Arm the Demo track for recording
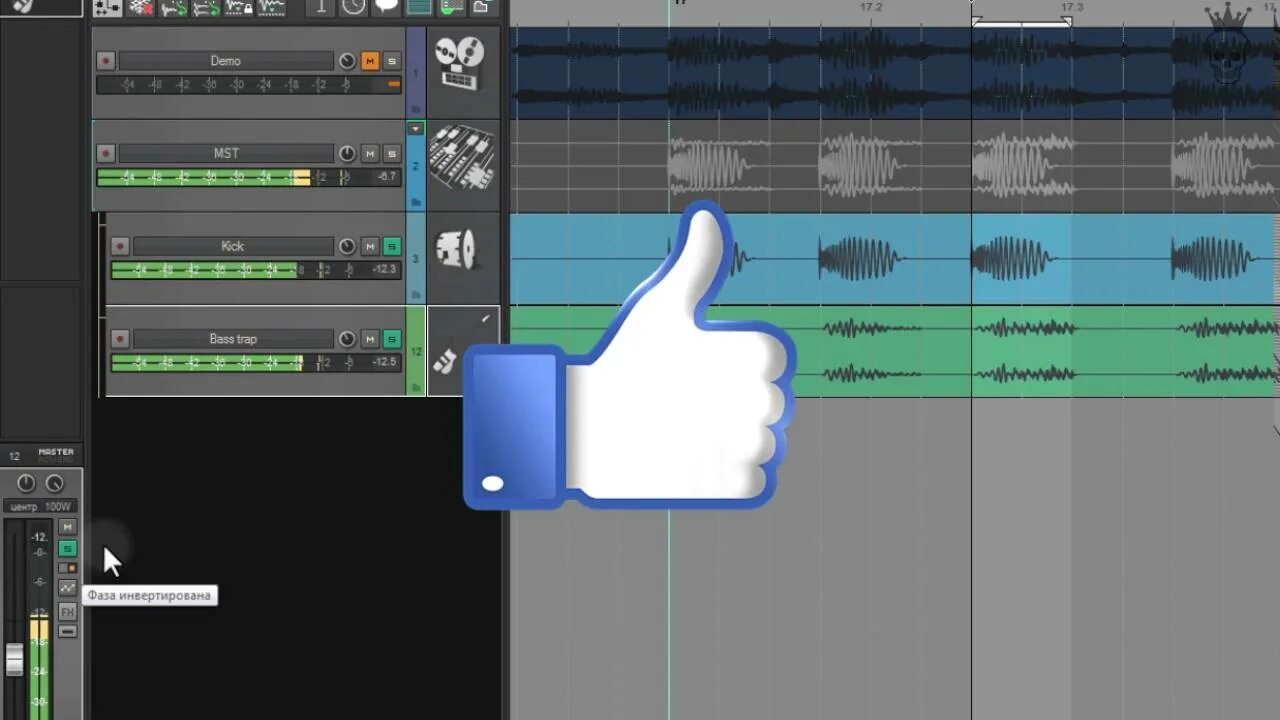 point(105,61)
